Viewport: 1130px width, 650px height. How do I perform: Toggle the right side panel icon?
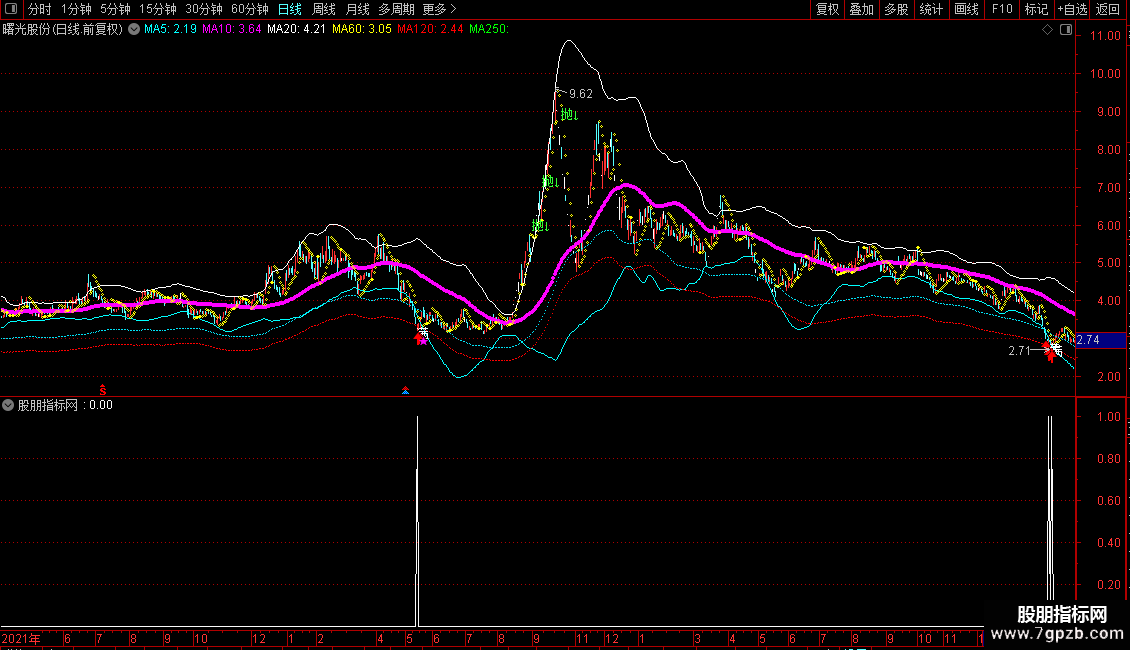pyautogui.click(x=1066, y=30)
